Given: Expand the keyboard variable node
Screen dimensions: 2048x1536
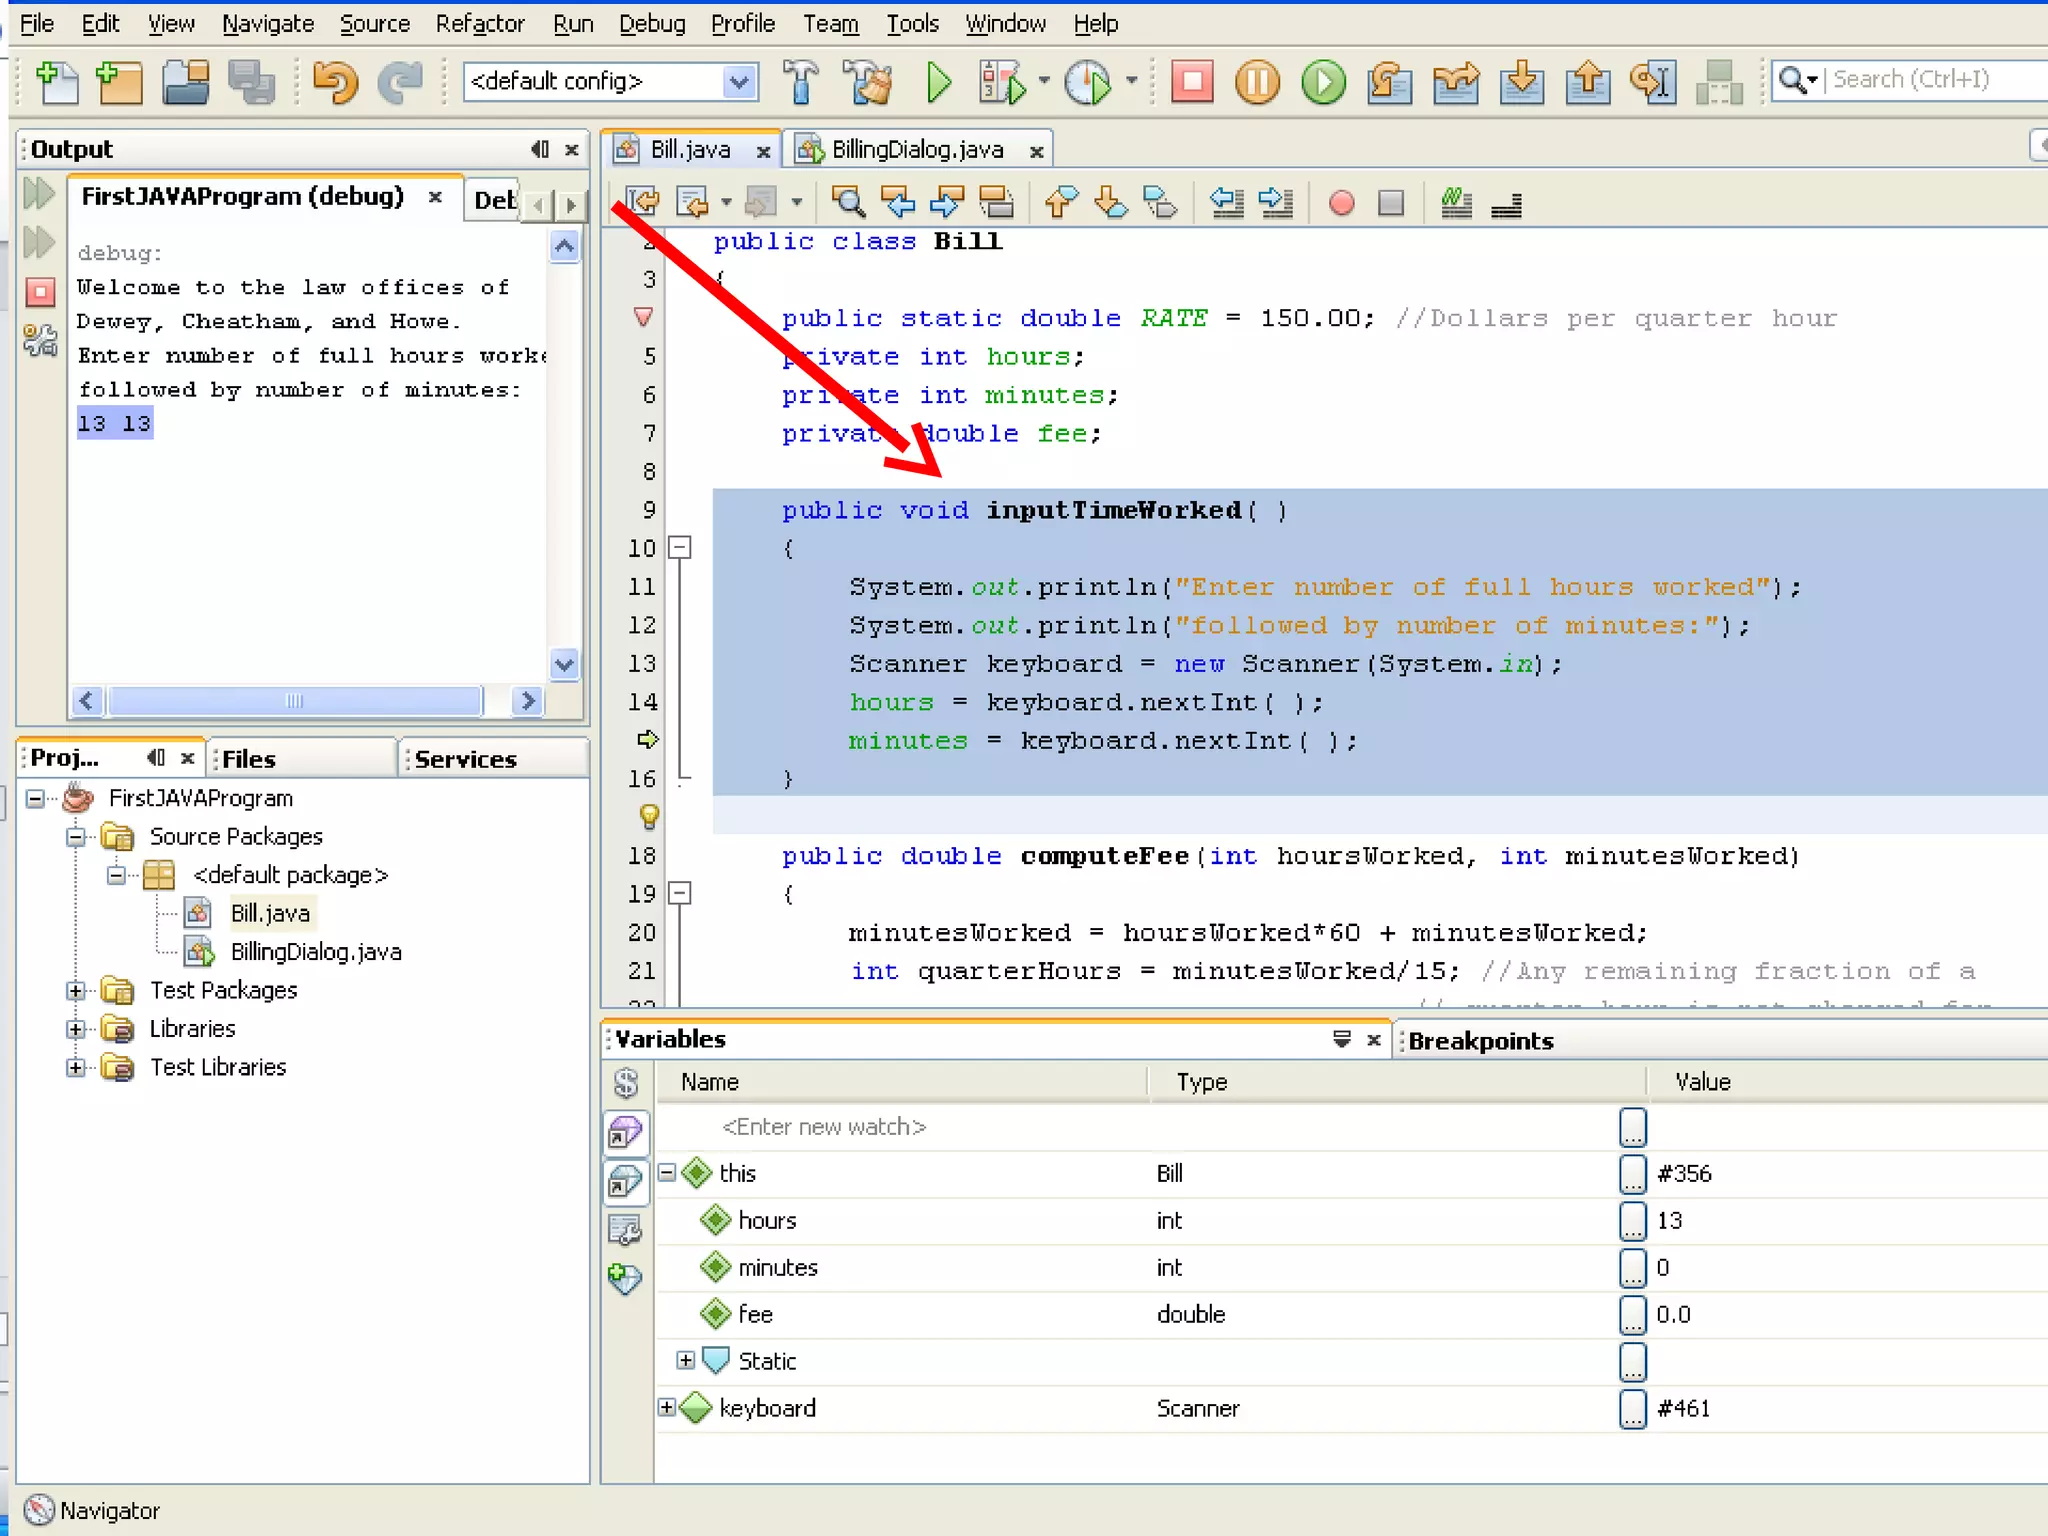Looking at the screenshot, I should [667, 1407].
